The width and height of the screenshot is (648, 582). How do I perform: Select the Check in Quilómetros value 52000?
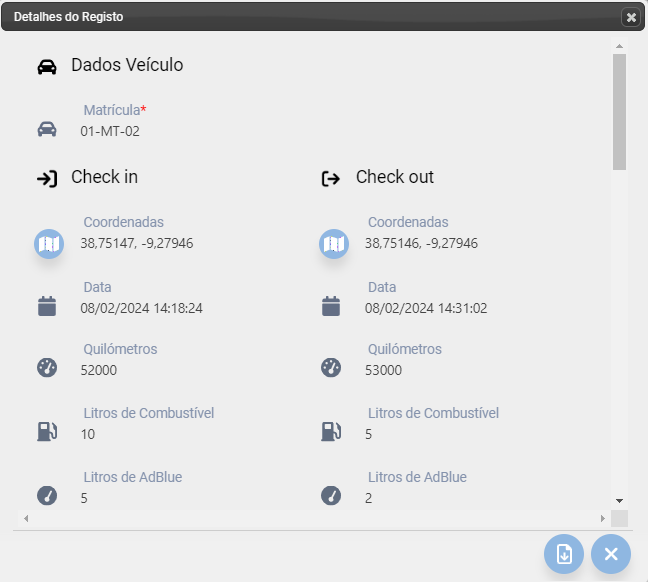tap(99, 370)
